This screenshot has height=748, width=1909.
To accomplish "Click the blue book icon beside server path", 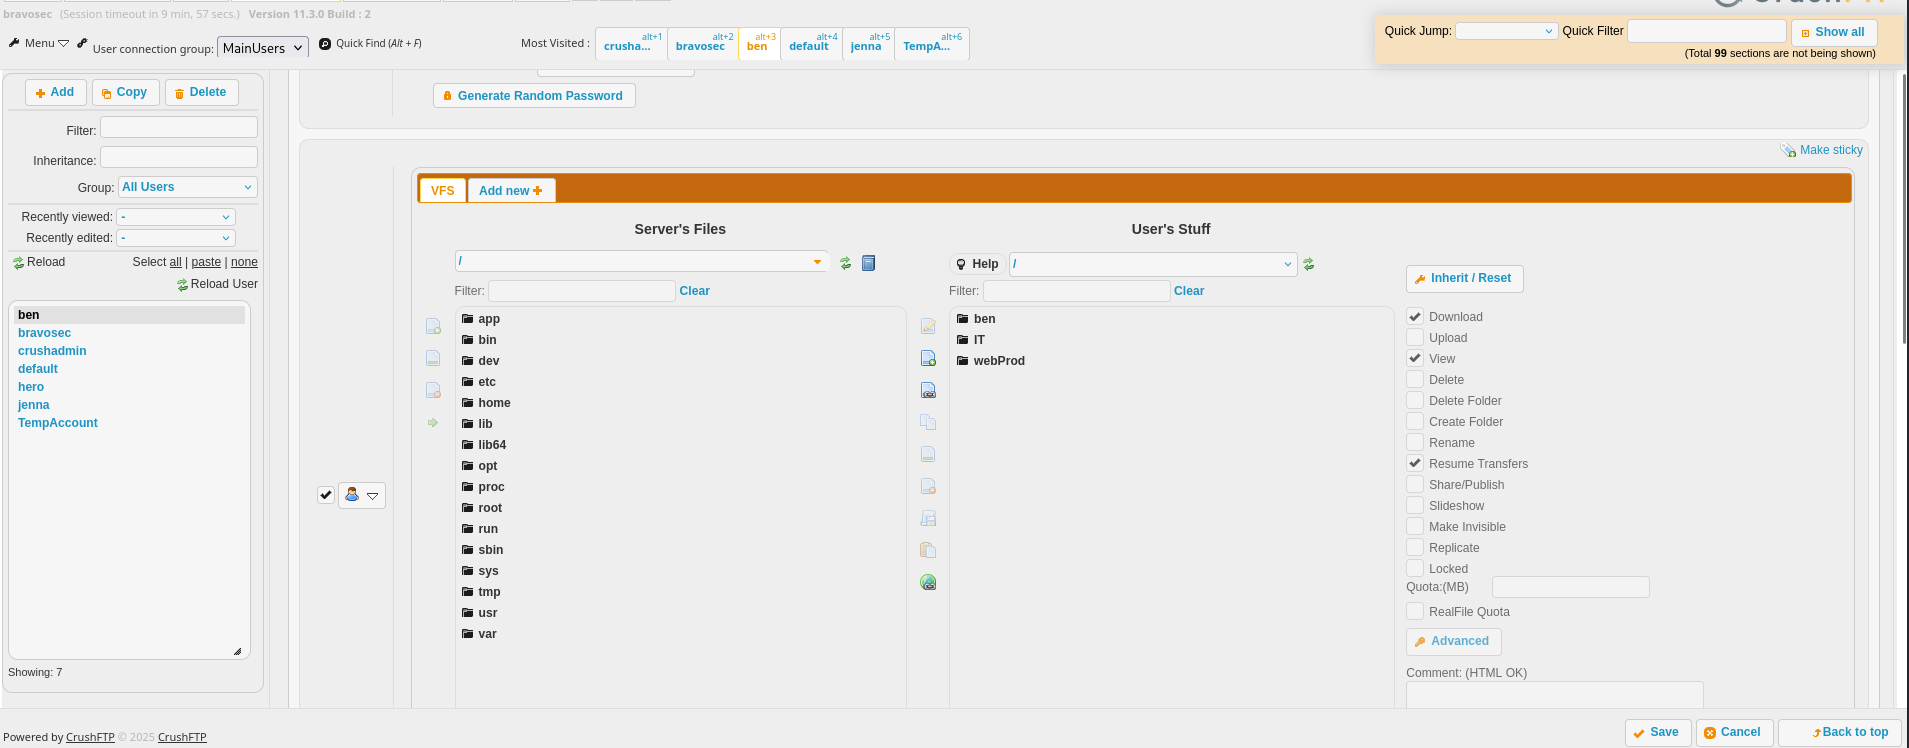I will (868, 263).
